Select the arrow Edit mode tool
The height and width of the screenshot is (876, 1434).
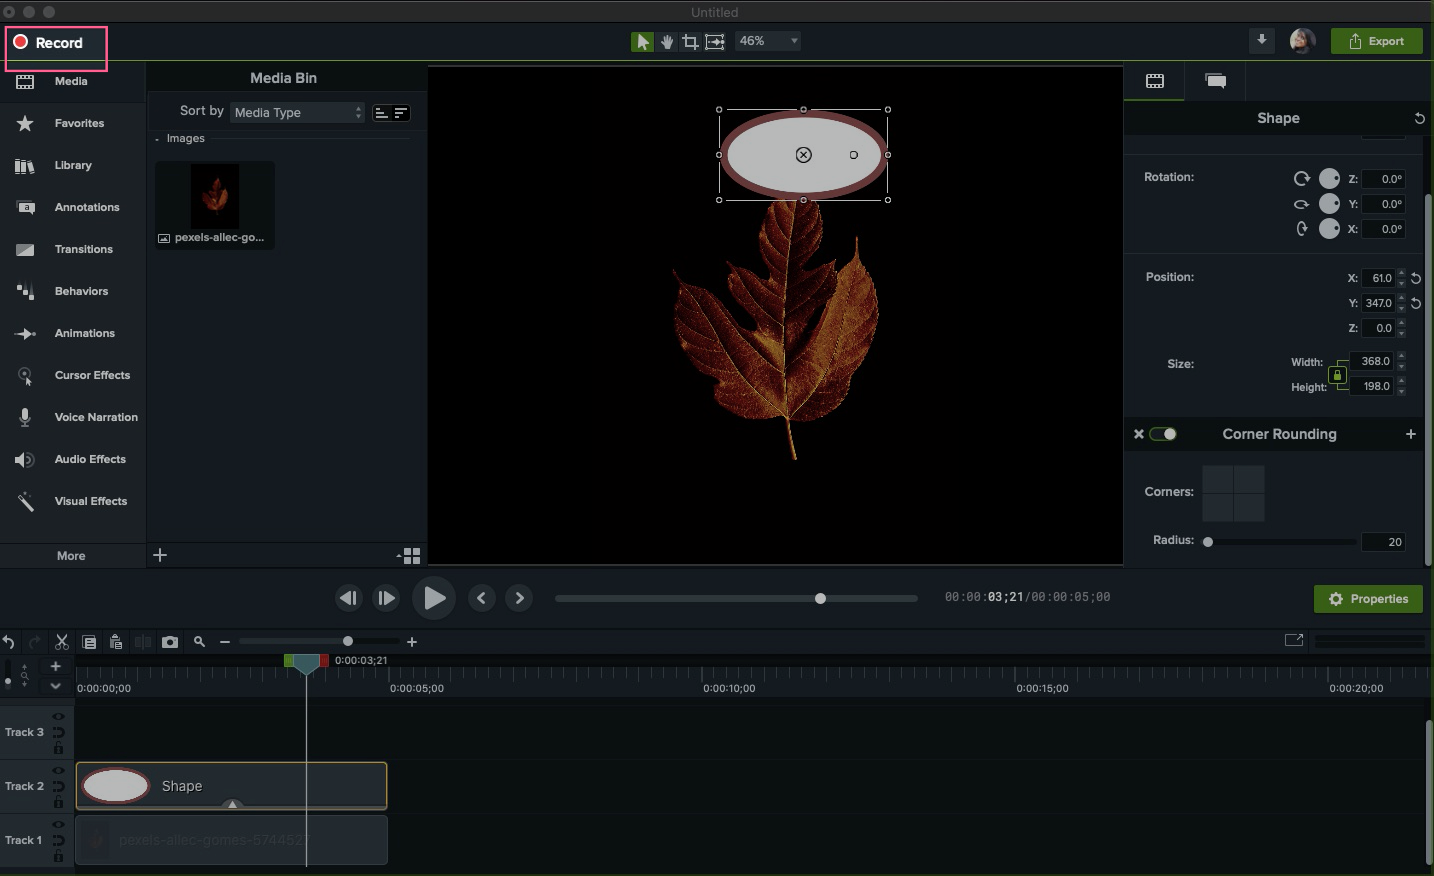(642, 42)
